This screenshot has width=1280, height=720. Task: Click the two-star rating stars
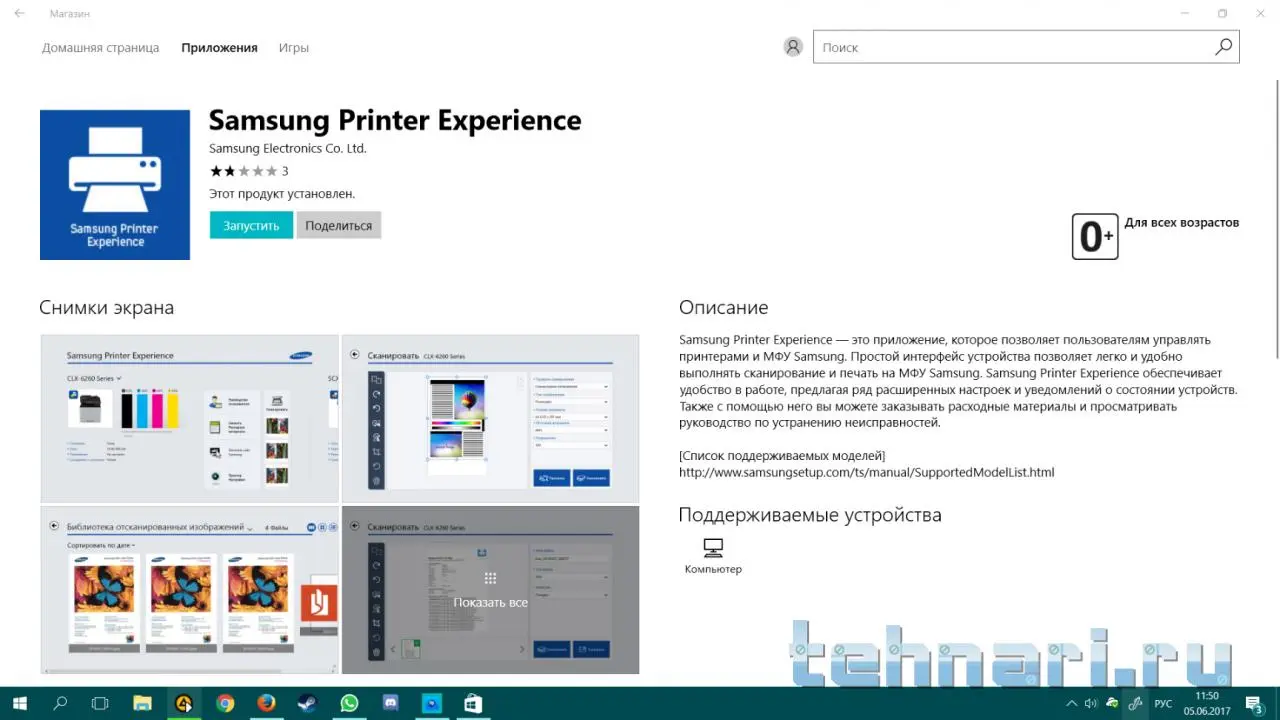click(x=243, y=171)
